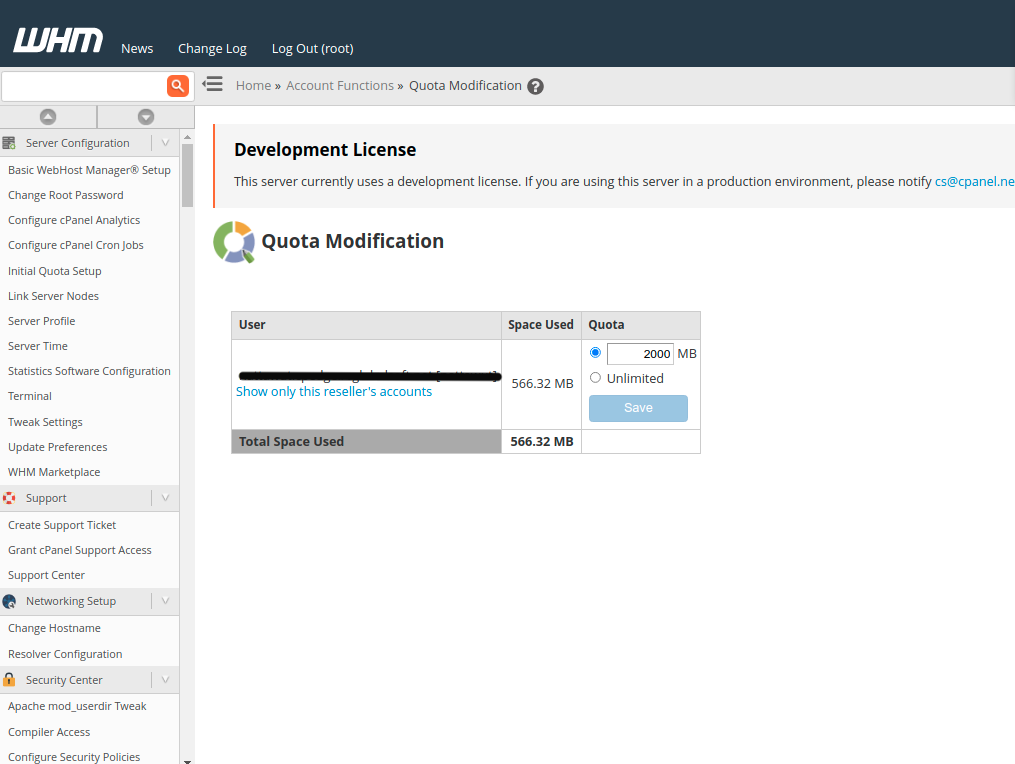Collapse the Networking Setup section chevron
This screenshot has height=764, width=1015.
pos(165,601)
